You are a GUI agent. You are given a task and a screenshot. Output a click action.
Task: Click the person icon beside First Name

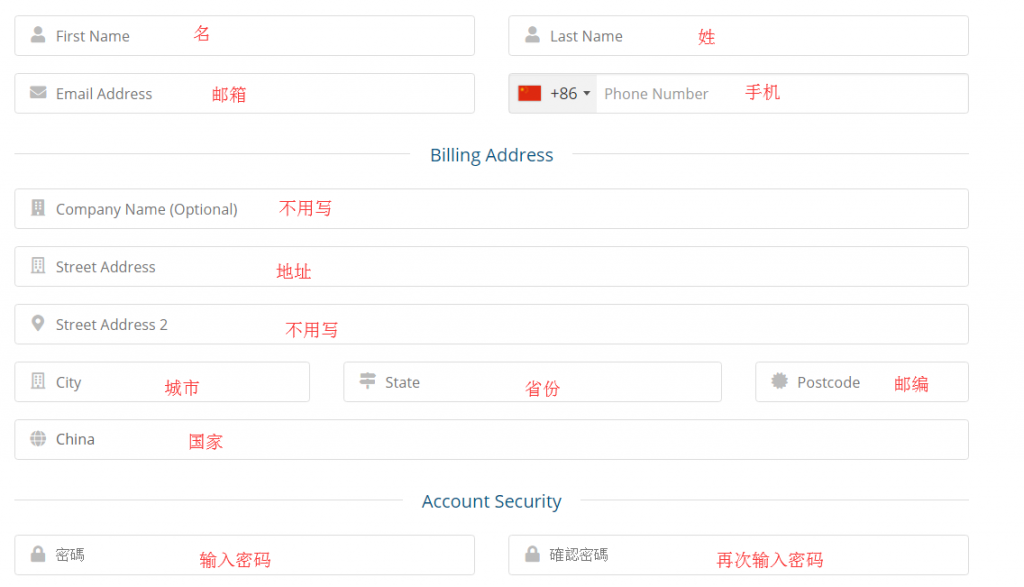pyautogui.click(x=38, y=35)
